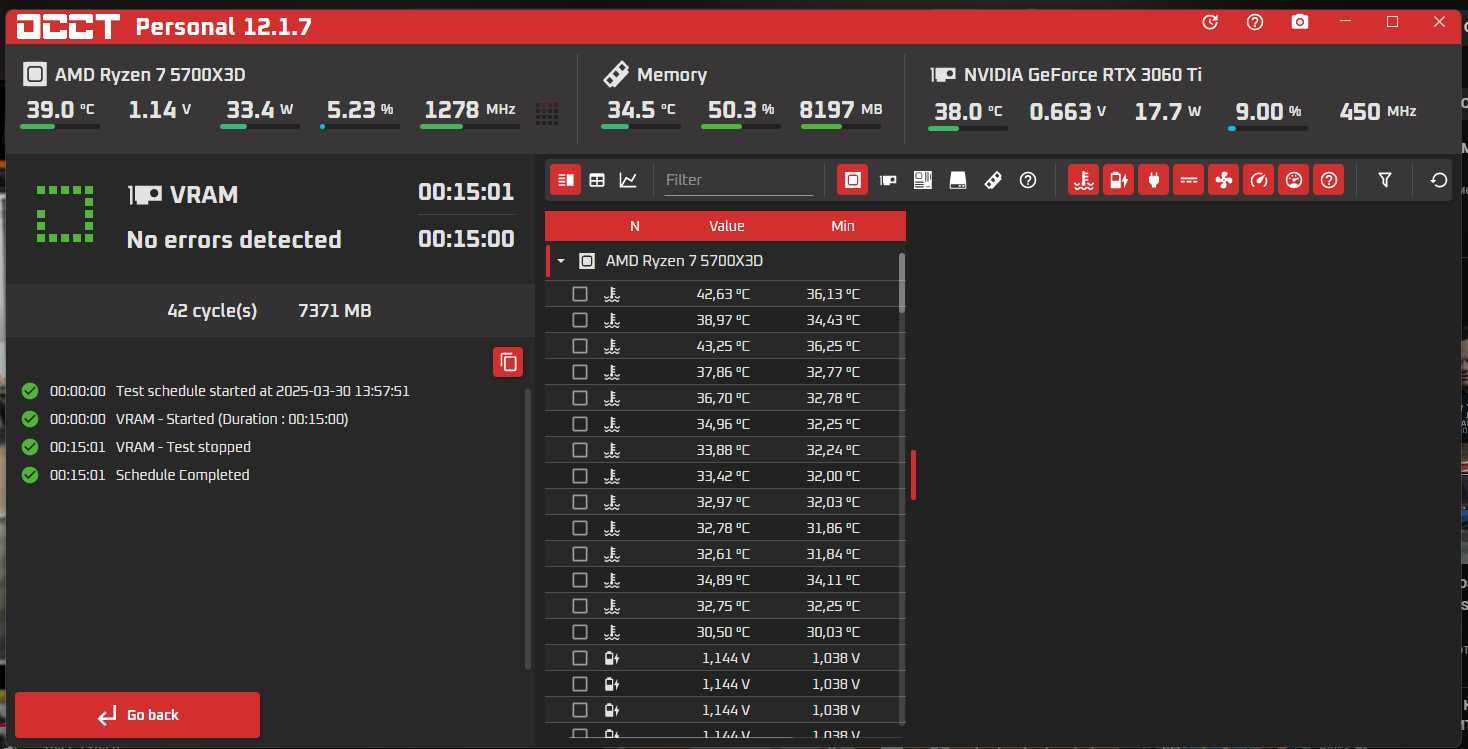1468x749 pixels.
Task: Toggle the red unknown type question filter
Action: [x=1329, y=180]
